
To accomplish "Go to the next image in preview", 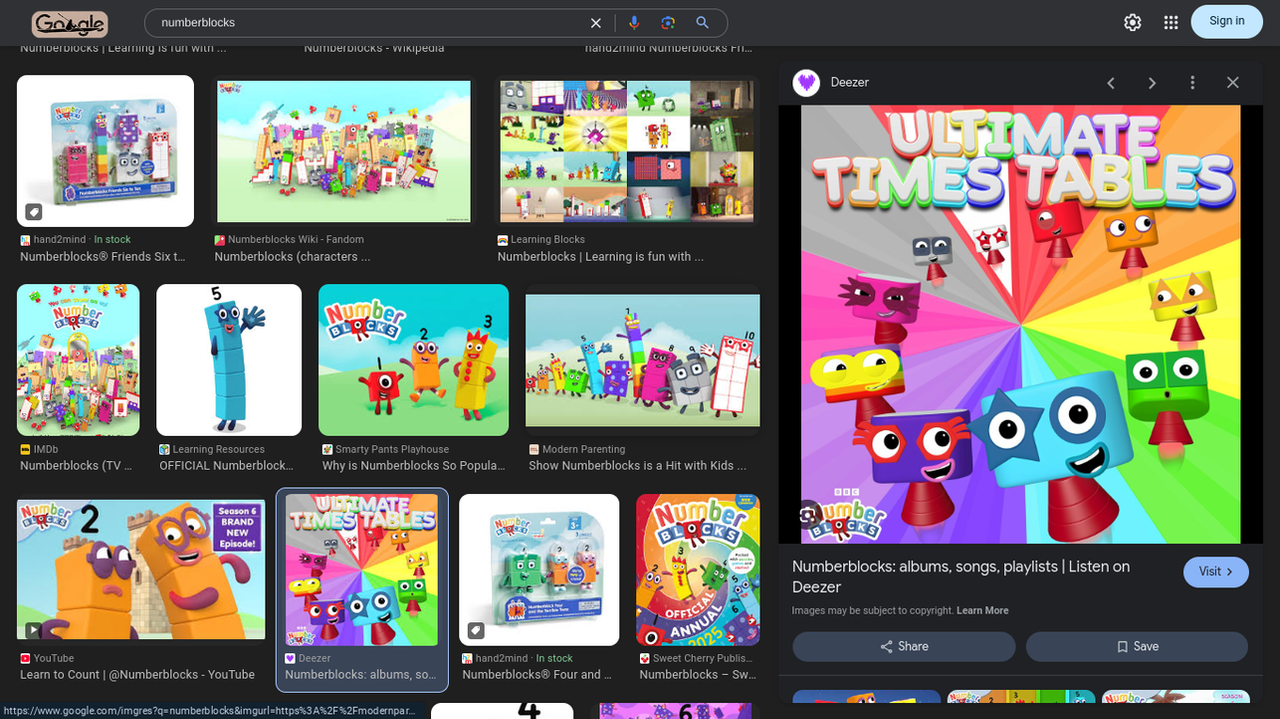I will pos(1152,83).
